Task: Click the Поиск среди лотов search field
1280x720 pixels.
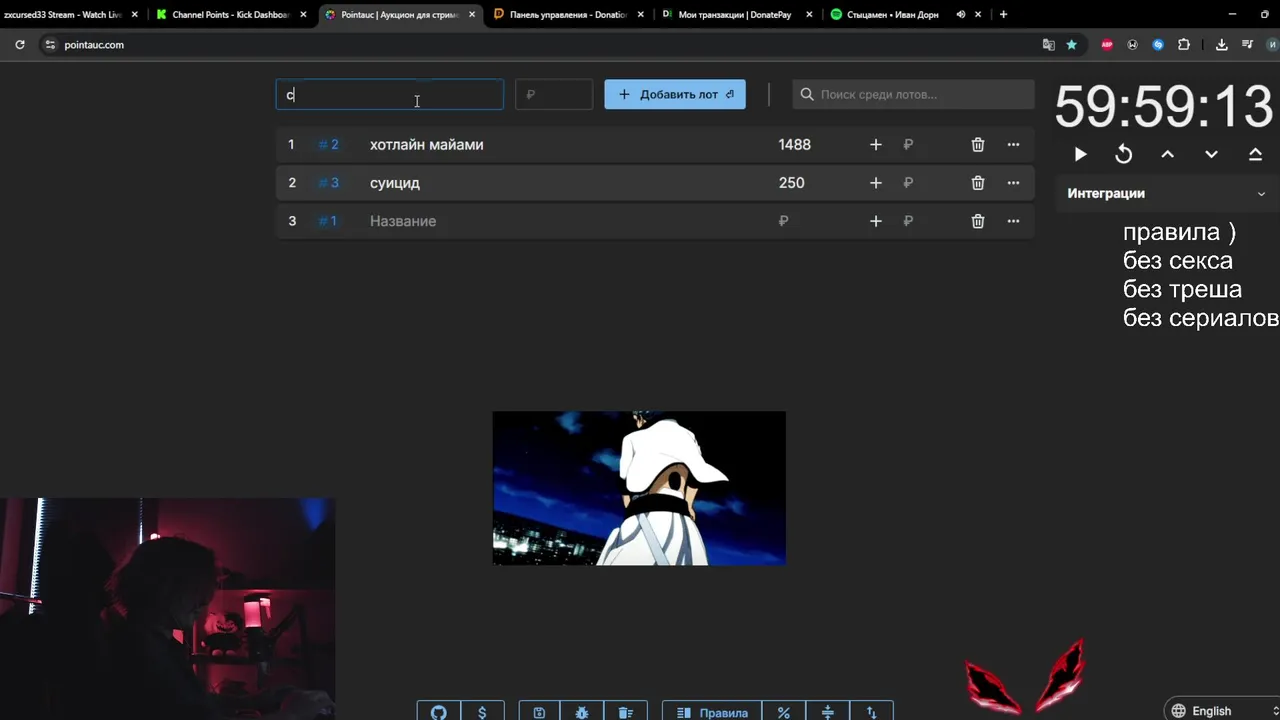Action: (x=913, y=94)
